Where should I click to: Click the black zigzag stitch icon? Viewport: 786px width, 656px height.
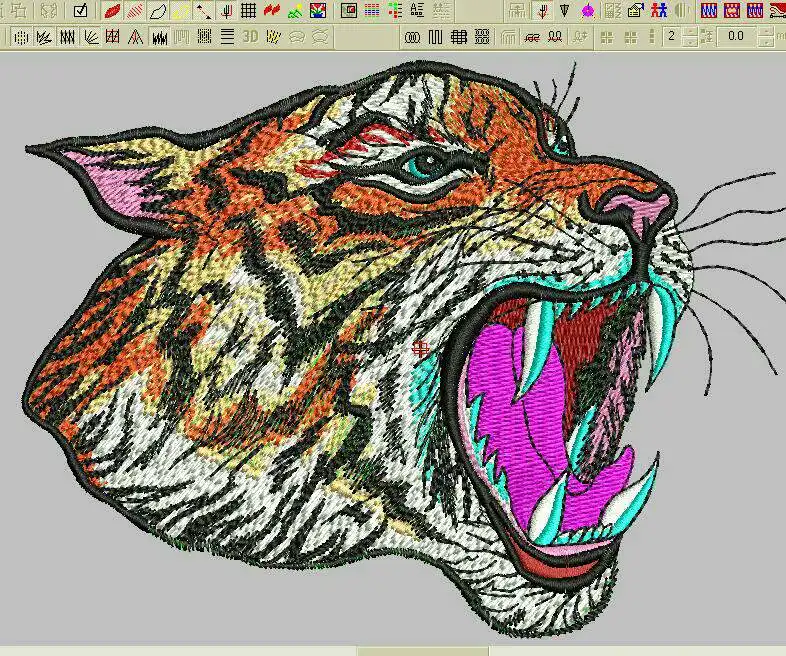[x=67, y=37]
